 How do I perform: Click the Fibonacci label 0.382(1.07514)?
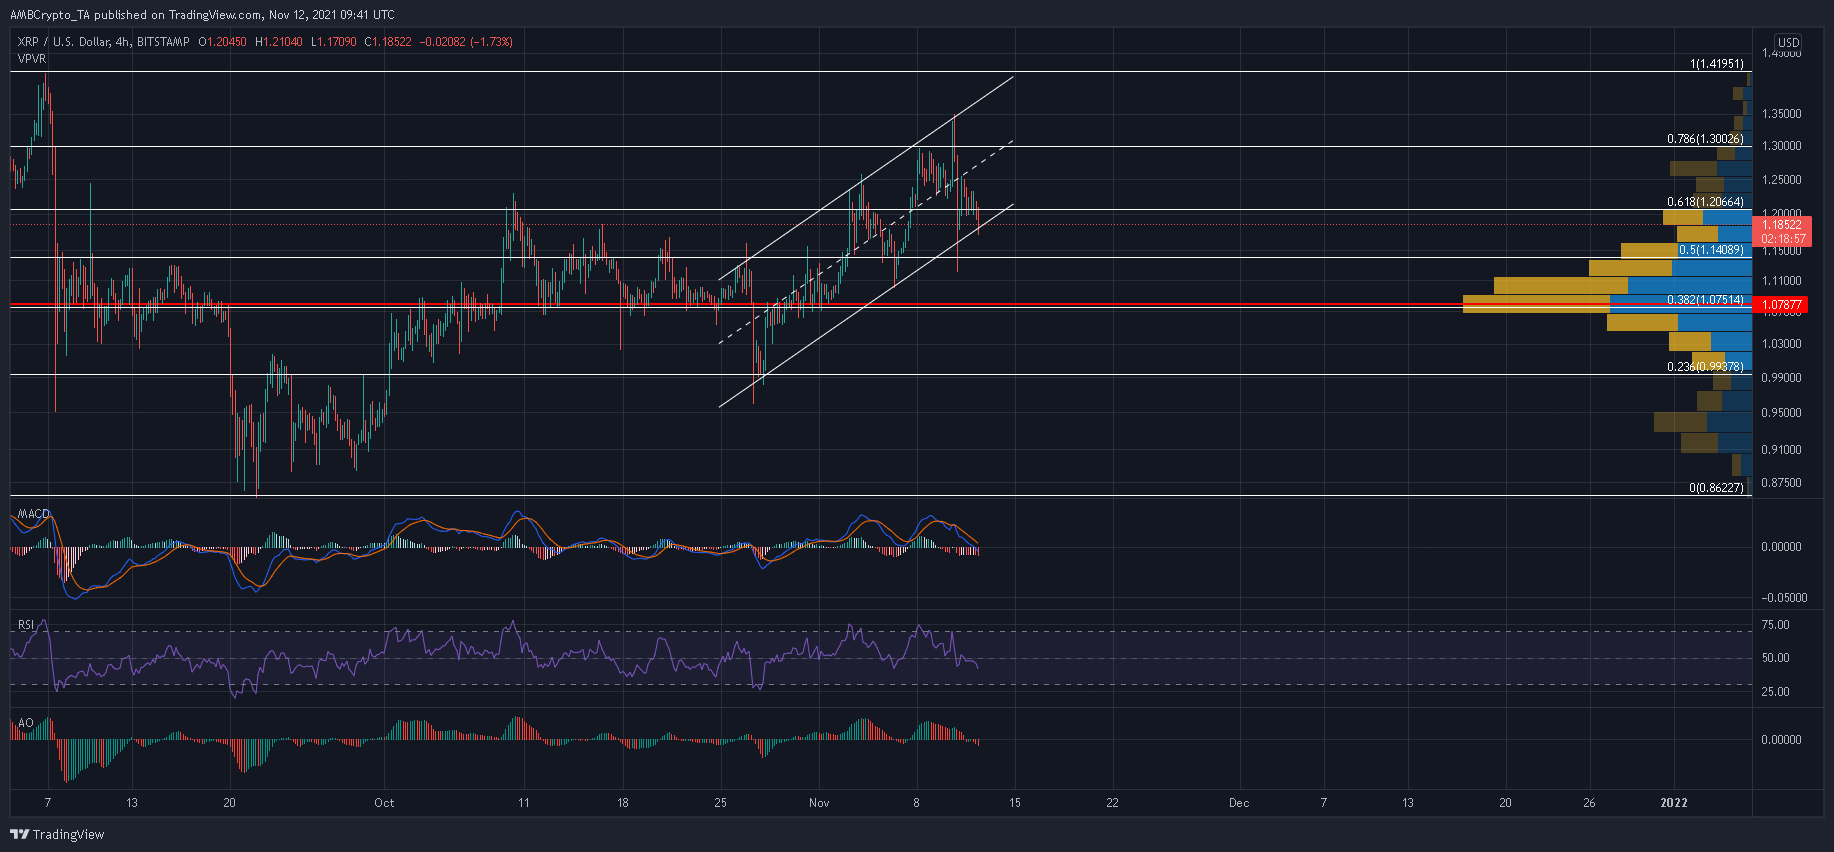[1705, 300]
